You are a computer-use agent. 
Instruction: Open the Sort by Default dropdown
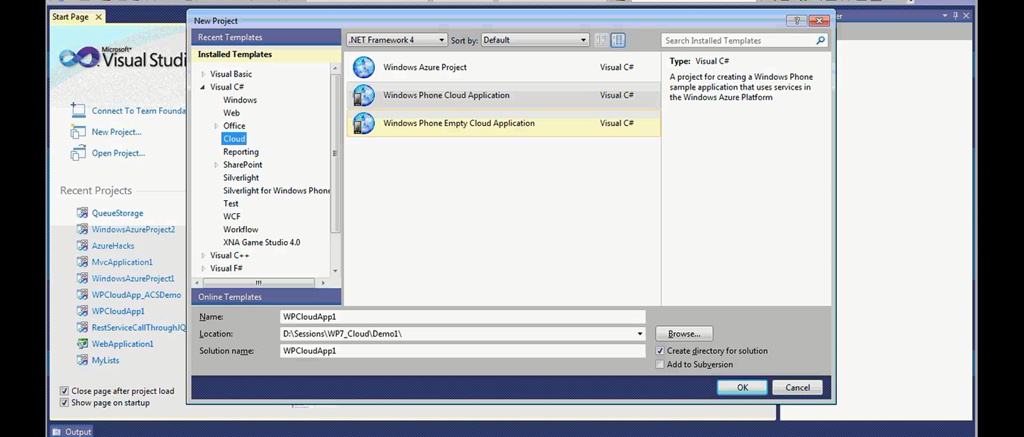[x=535, y=40]
